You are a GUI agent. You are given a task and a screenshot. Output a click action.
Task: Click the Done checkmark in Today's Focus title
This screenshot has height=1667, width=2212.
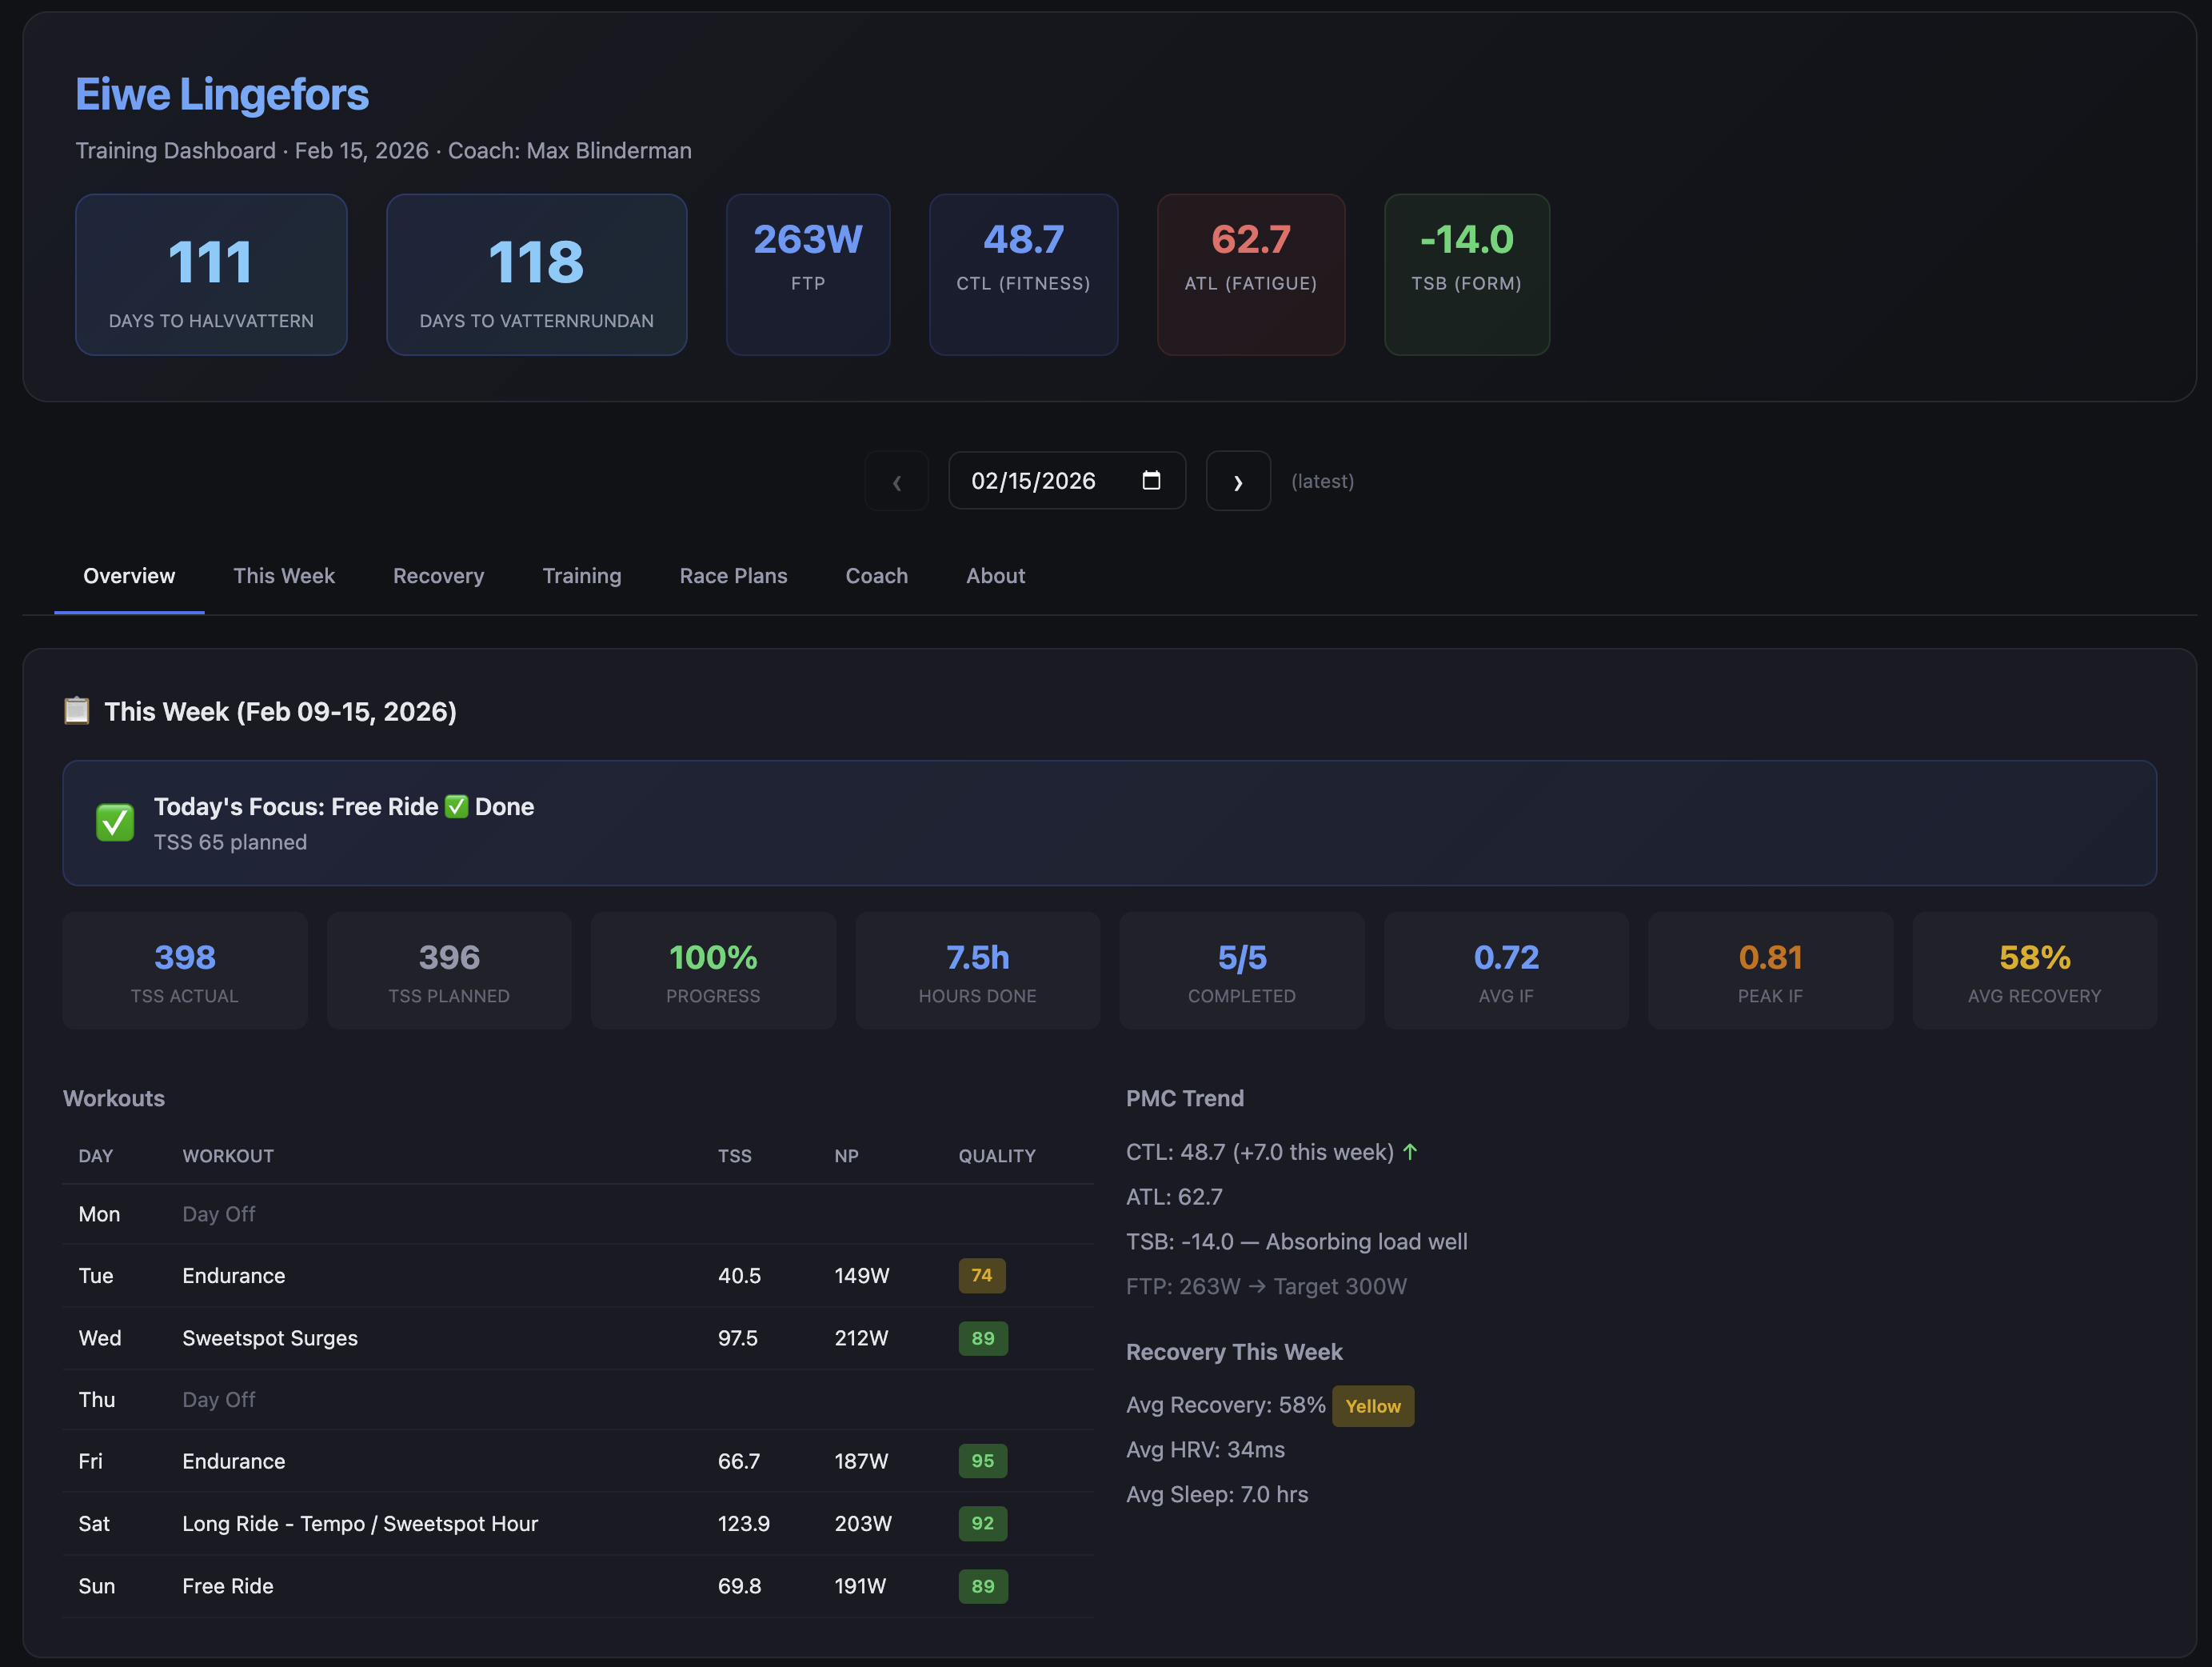pos(456,806)
